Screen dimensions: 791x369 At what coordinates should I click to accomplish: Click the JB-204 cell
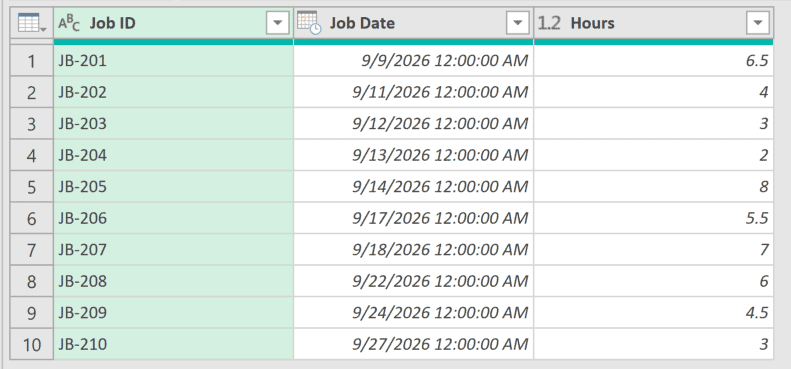tap(174, 155)
